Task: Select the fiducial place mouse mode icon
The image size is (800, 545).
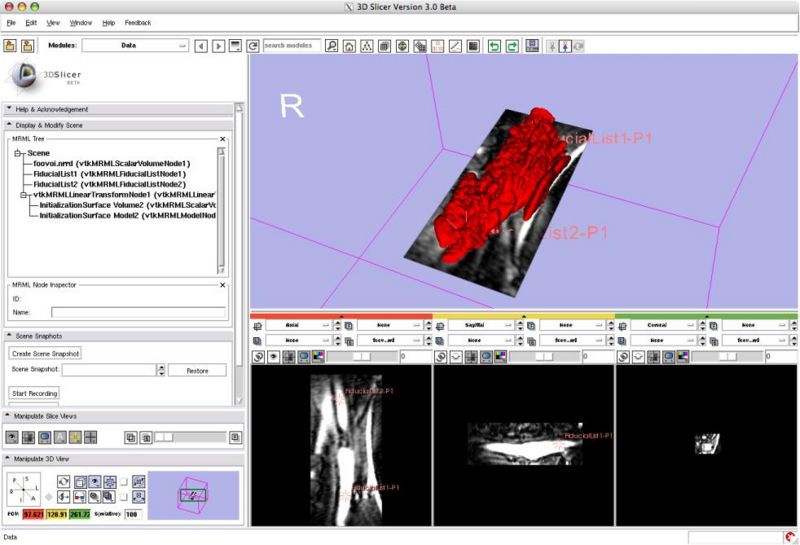Action: point(565,46)
